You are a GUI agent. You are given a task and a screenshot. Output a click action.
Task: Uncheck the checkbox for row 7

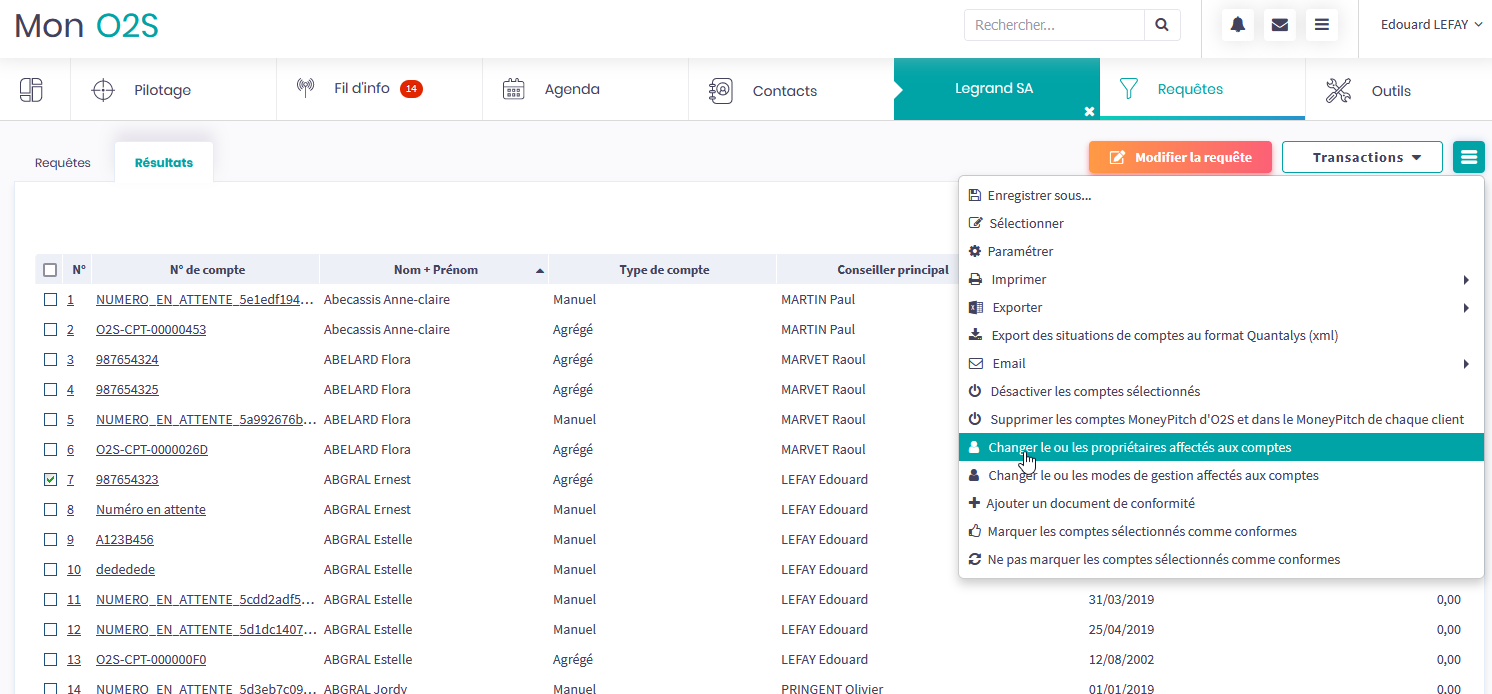tap(50, 480)
